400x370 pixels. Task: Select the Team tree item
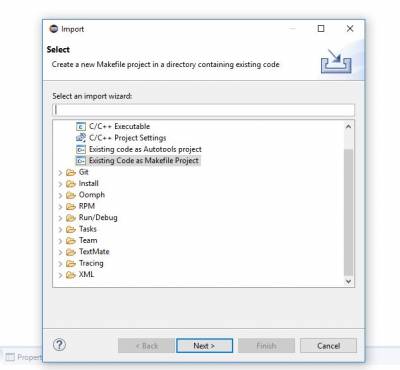pos(88,240)
